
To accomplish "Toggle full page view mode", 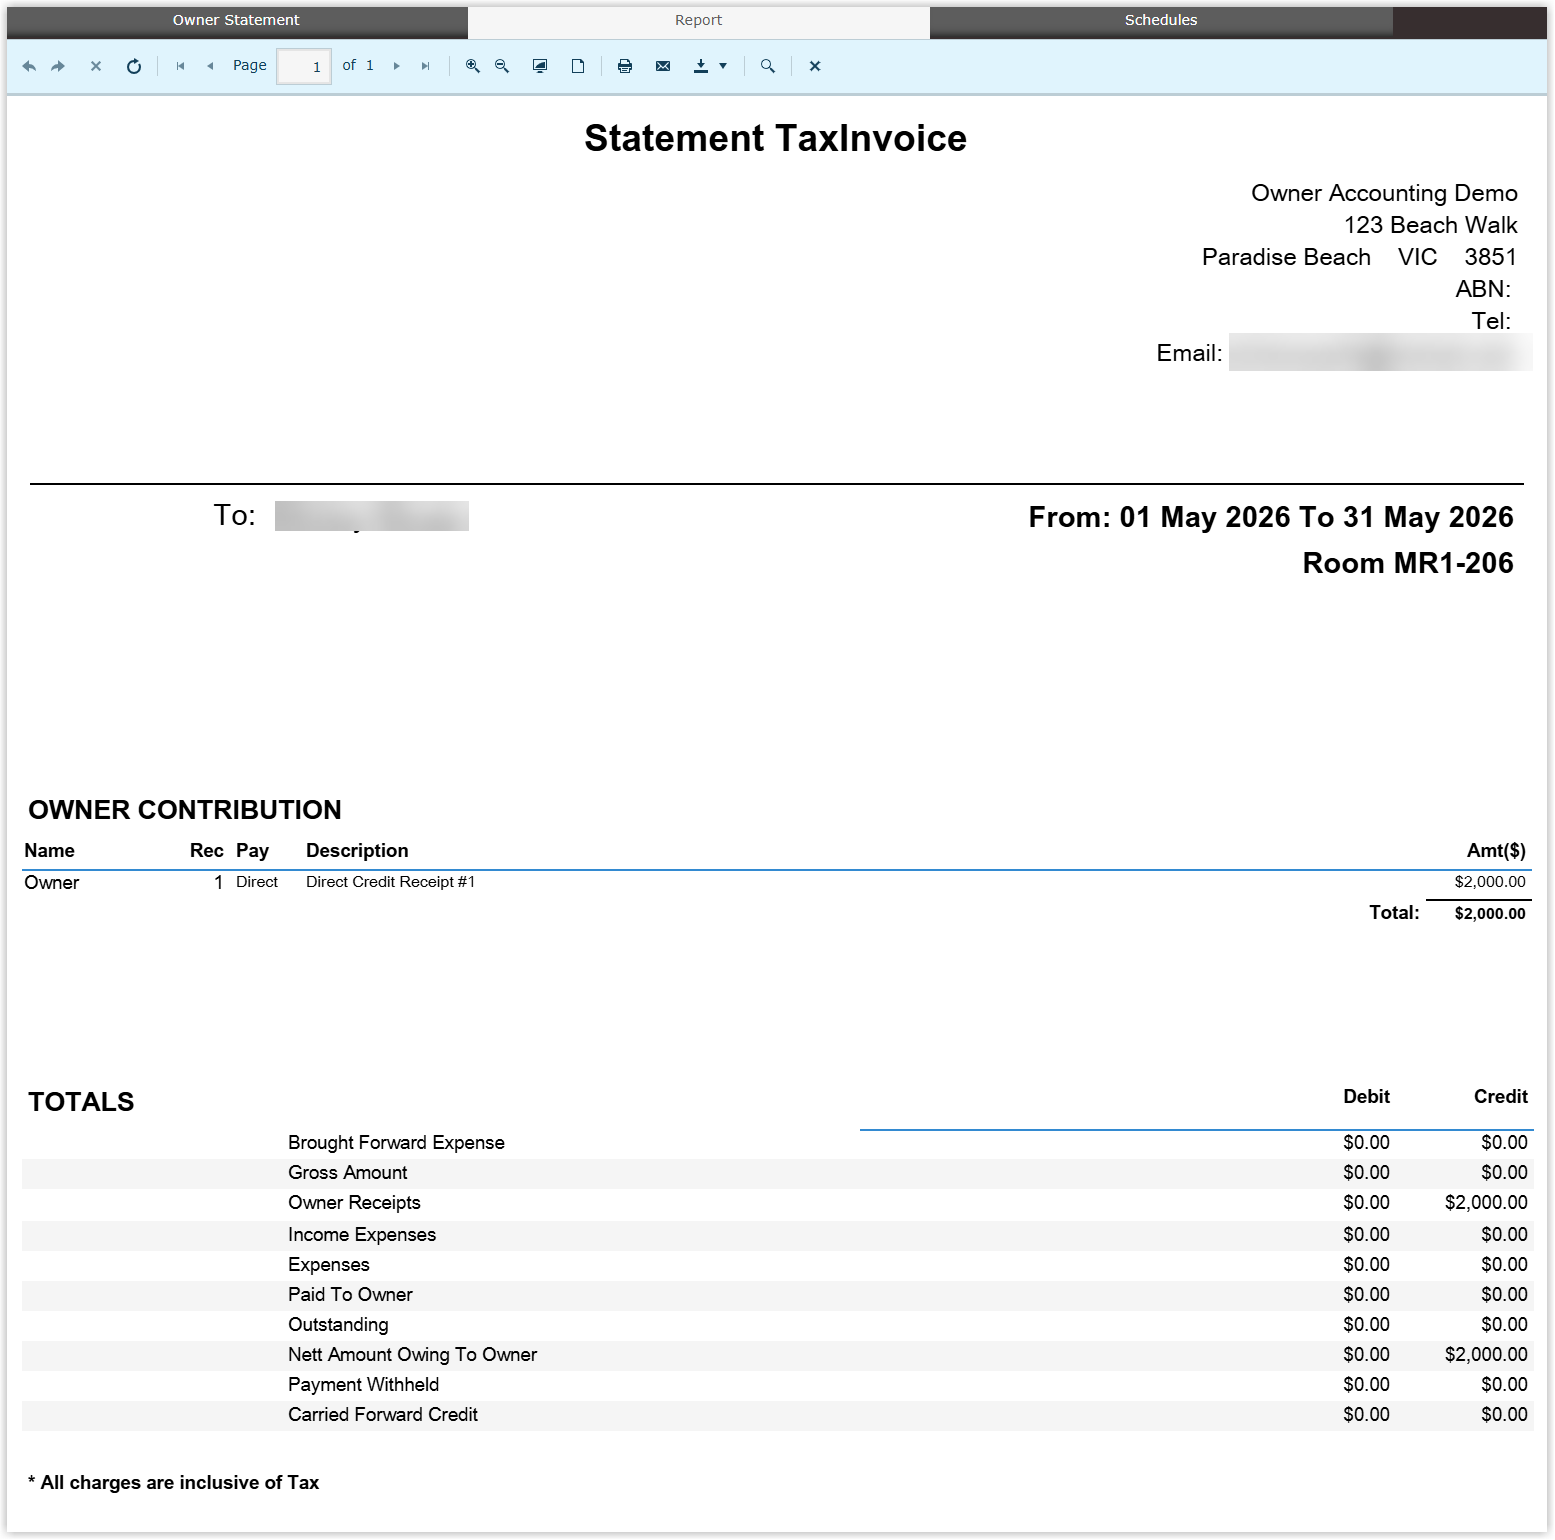I will click(x=540, y=66).
